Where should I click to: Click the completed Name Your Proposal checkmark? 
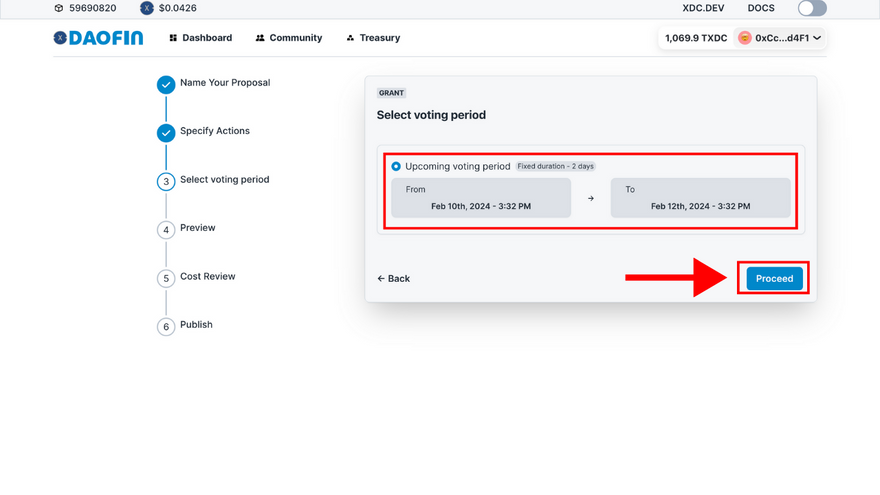click(166, 85)
